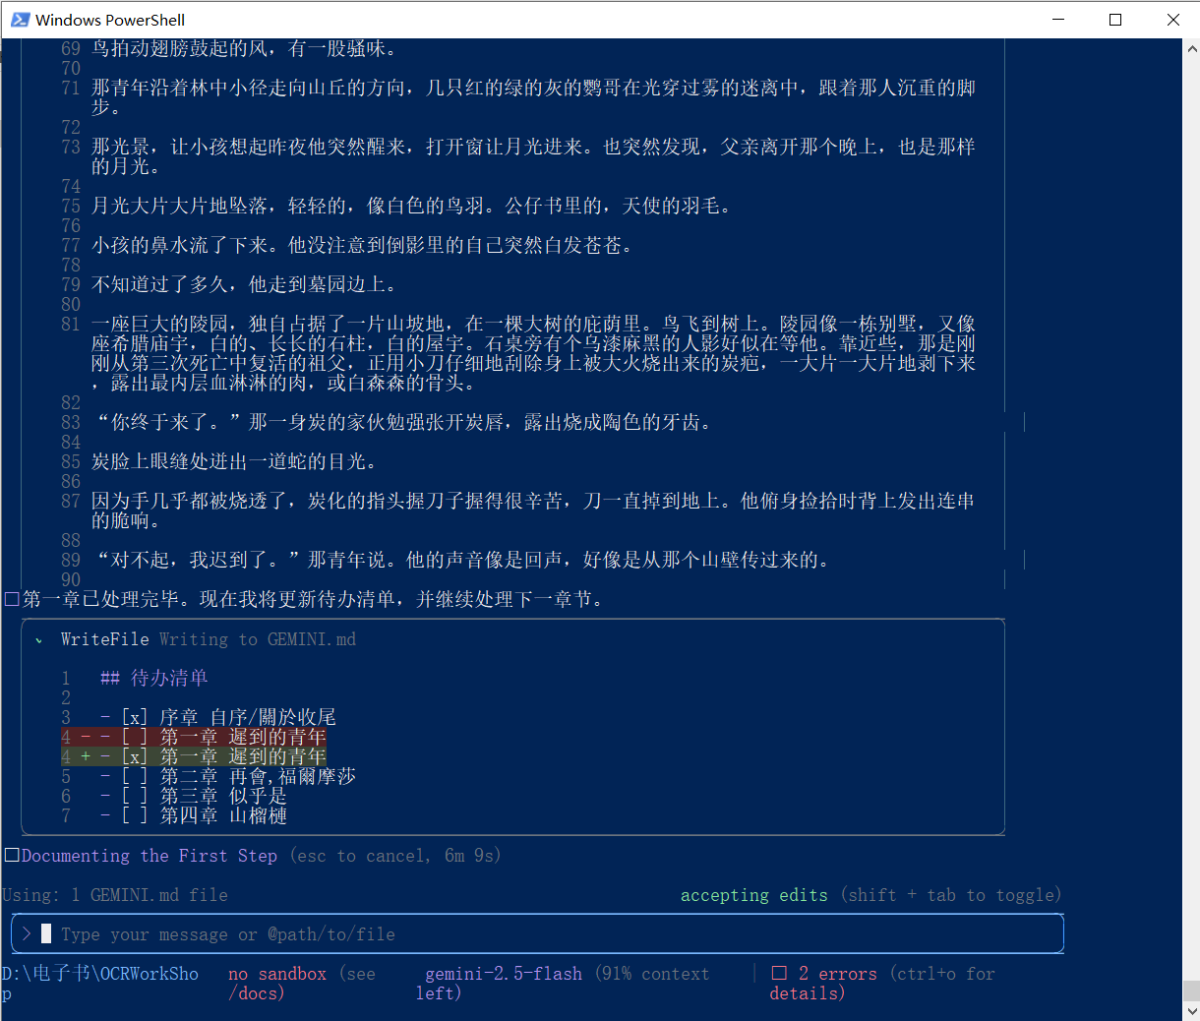Click the vertical scrollbar track
Screen dimensions: 1200x1021
pyautogui.click(x=1191, y=500)
